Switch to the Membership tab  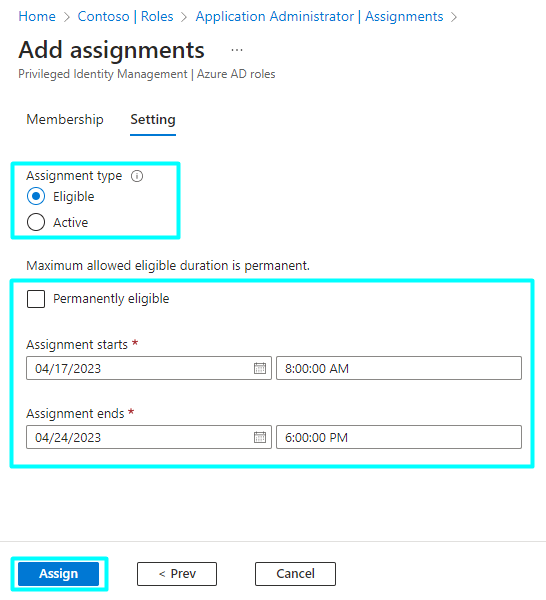pyautogui.click(x=65, y=119)
